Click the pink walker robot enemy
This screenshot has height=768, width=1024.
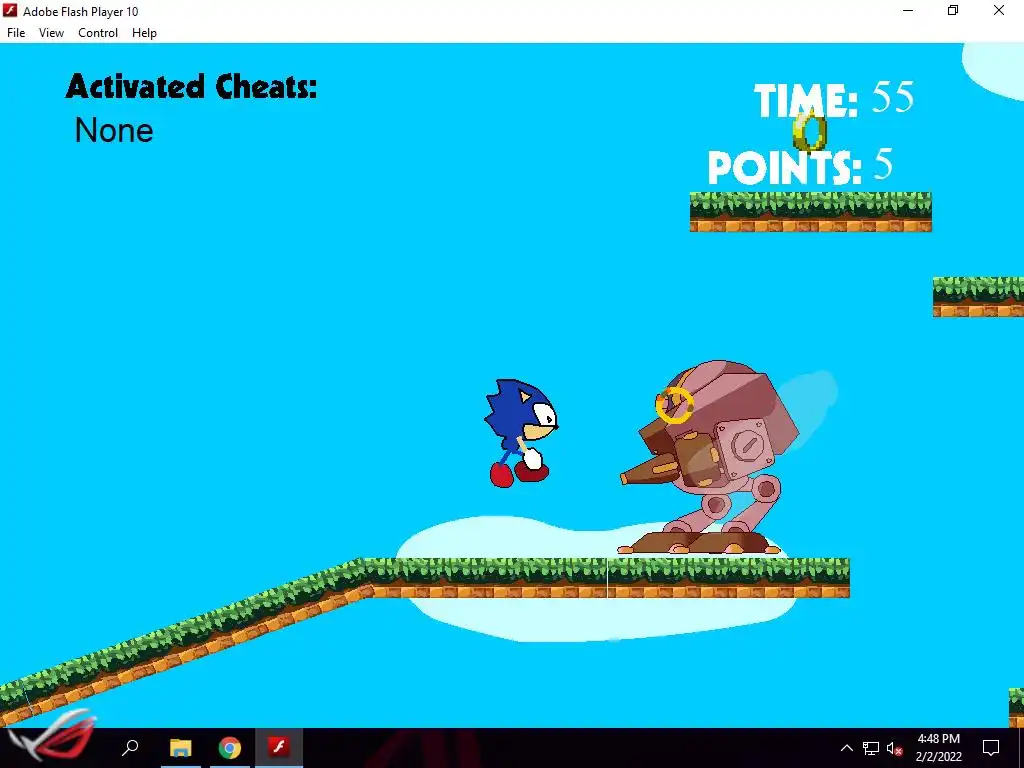click(709, 457)
